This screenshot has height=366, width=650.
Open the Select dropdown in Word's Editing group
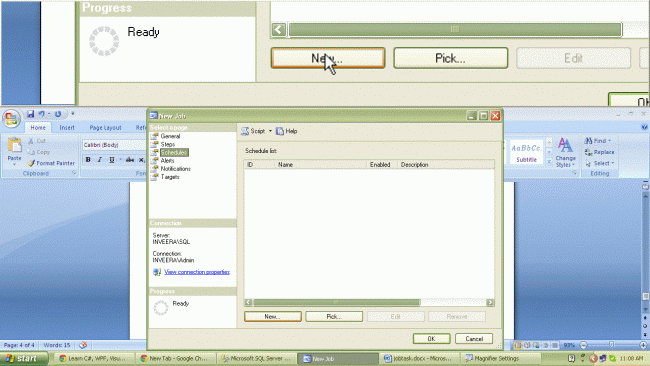pyautogui.click(x=599, y=163)
